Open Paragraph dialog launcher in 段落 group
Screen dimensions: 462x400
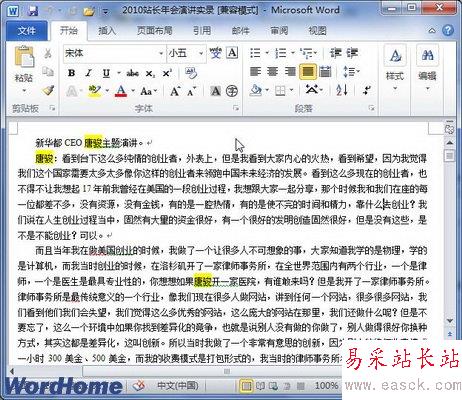pos(371,108)
